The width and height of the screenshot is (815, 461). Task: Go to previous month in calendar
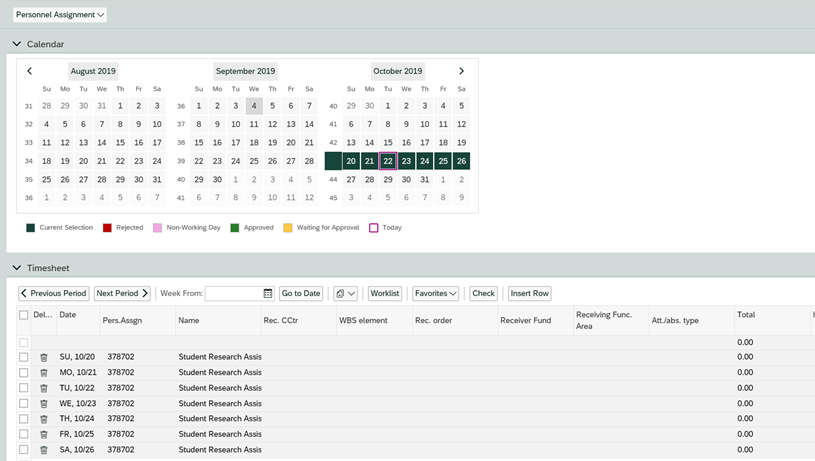[30, 71]
